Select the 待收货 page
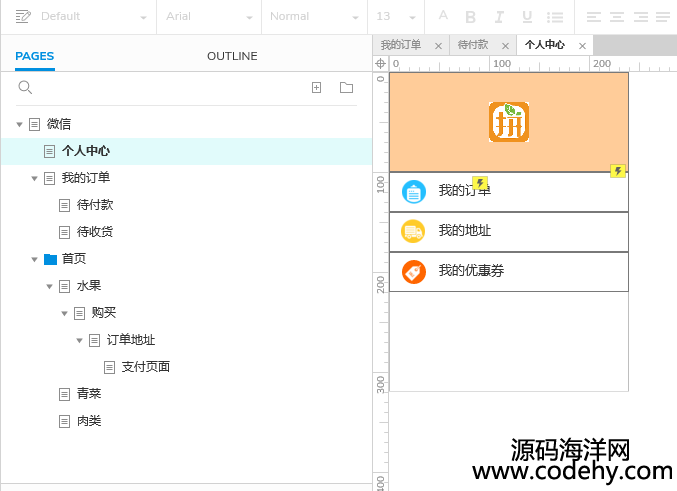 point(95,232)
